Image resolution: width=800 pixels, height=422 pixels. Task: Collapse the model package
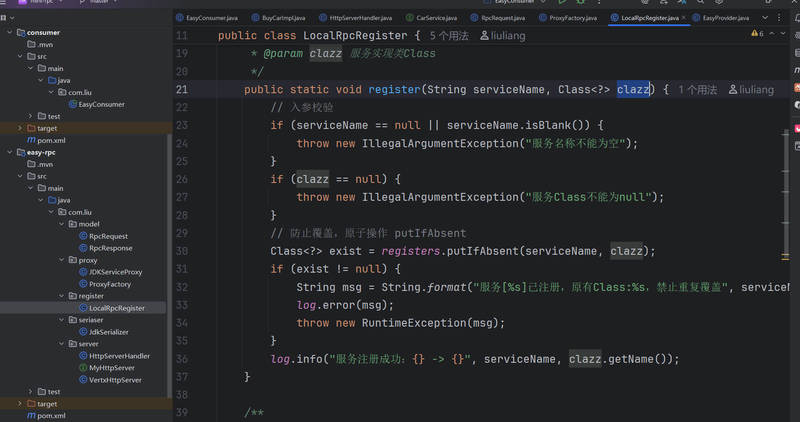tap(62, 224)
